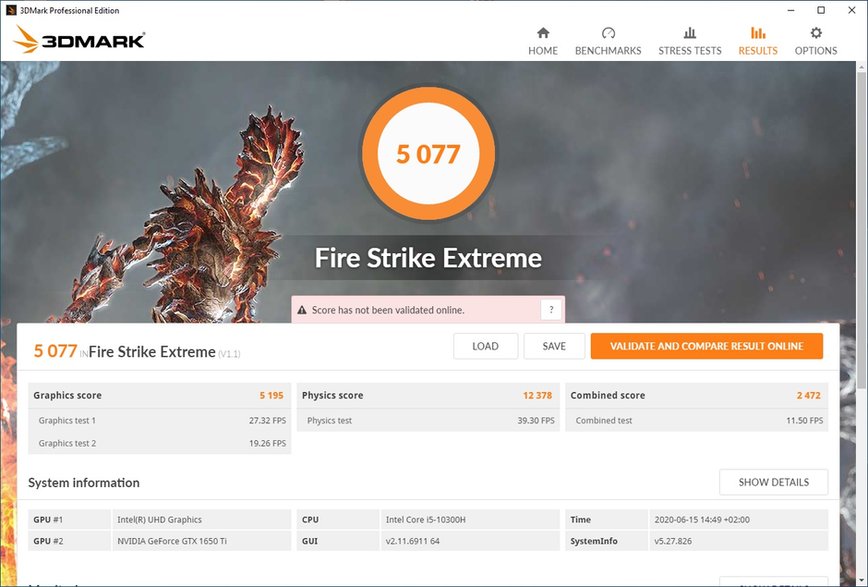Image resolution: width=868 pixels, height=587 pixels.
Task: Go to the BENCHMARKS tab label
Action: click(608, 51)
